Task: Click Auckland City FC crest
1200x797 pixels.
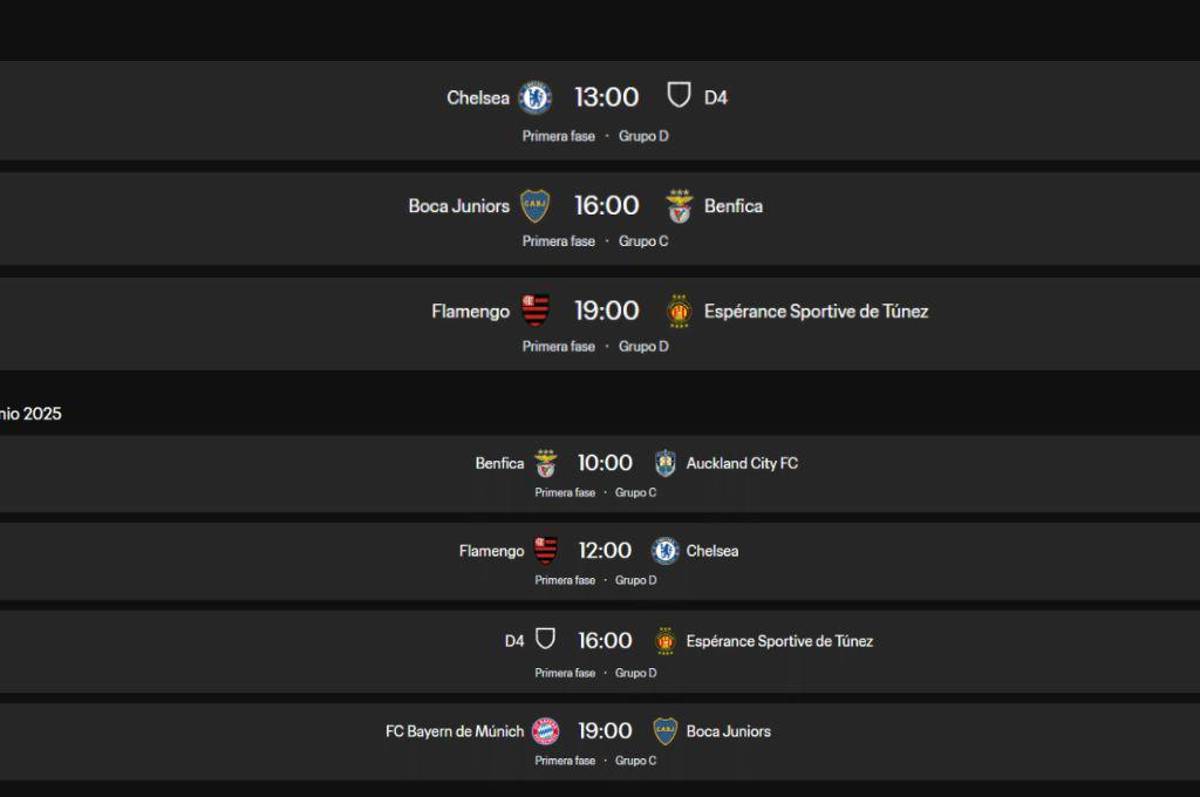Action: [665, 463]
